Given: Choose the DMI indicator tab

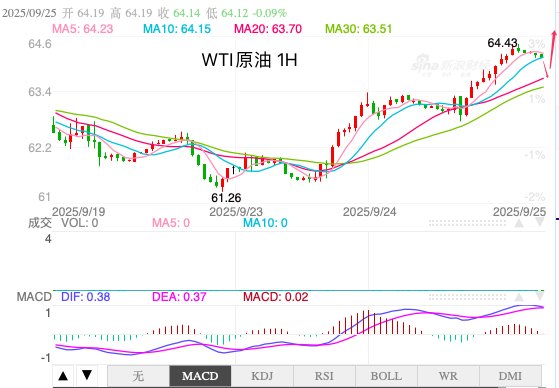Looking at the screenshot, I should tap(510, 376).
